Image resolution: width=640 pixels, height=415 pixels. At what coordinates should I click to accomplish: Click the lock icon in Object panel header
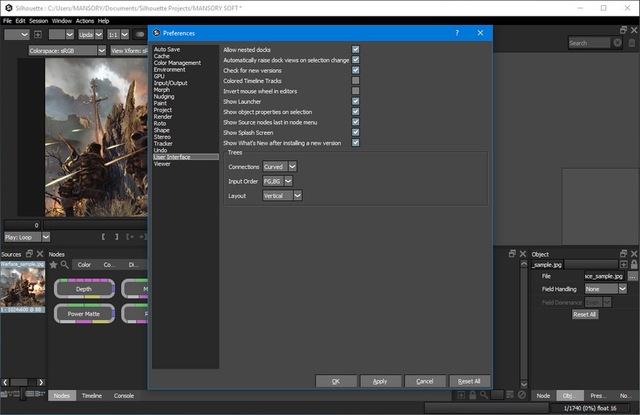pyautogui.click(x=634, y=264)
